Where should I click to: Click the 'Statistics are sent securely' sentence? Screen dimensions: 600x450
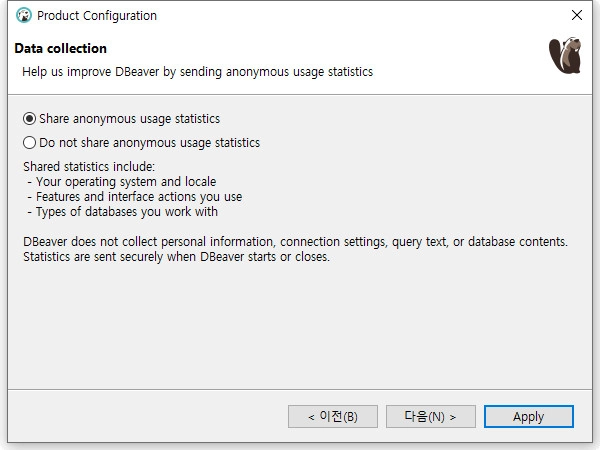tap(176, 257)
